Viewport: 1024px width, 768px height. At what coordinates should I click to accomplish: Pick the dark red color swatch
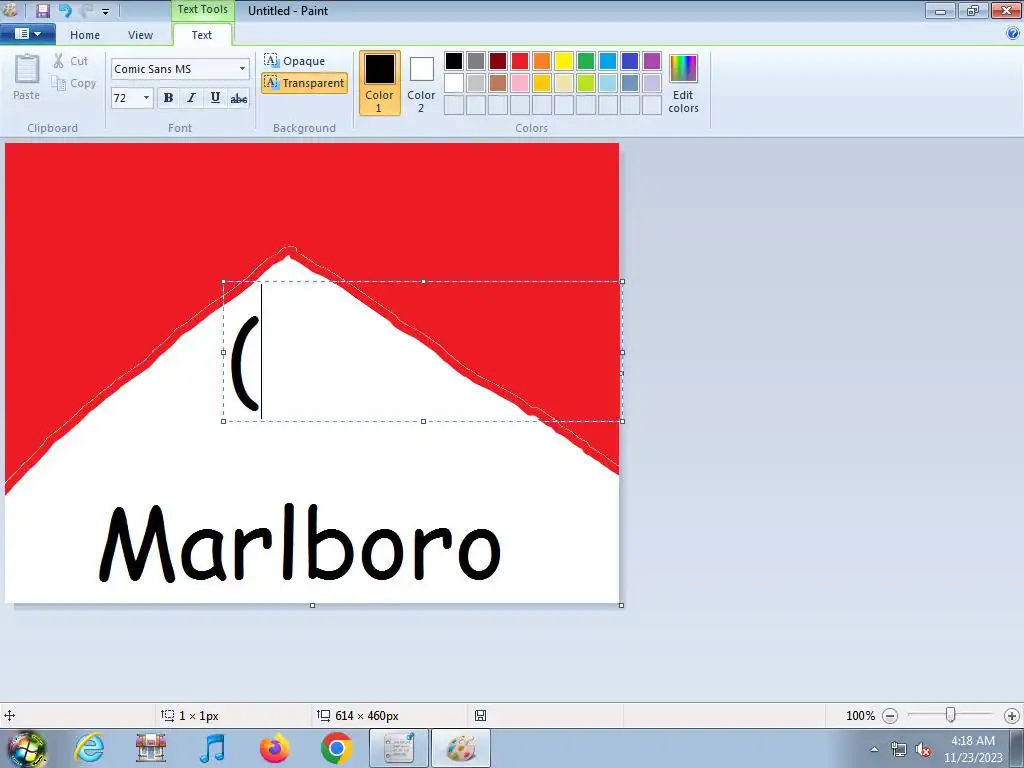coord(498,61)
